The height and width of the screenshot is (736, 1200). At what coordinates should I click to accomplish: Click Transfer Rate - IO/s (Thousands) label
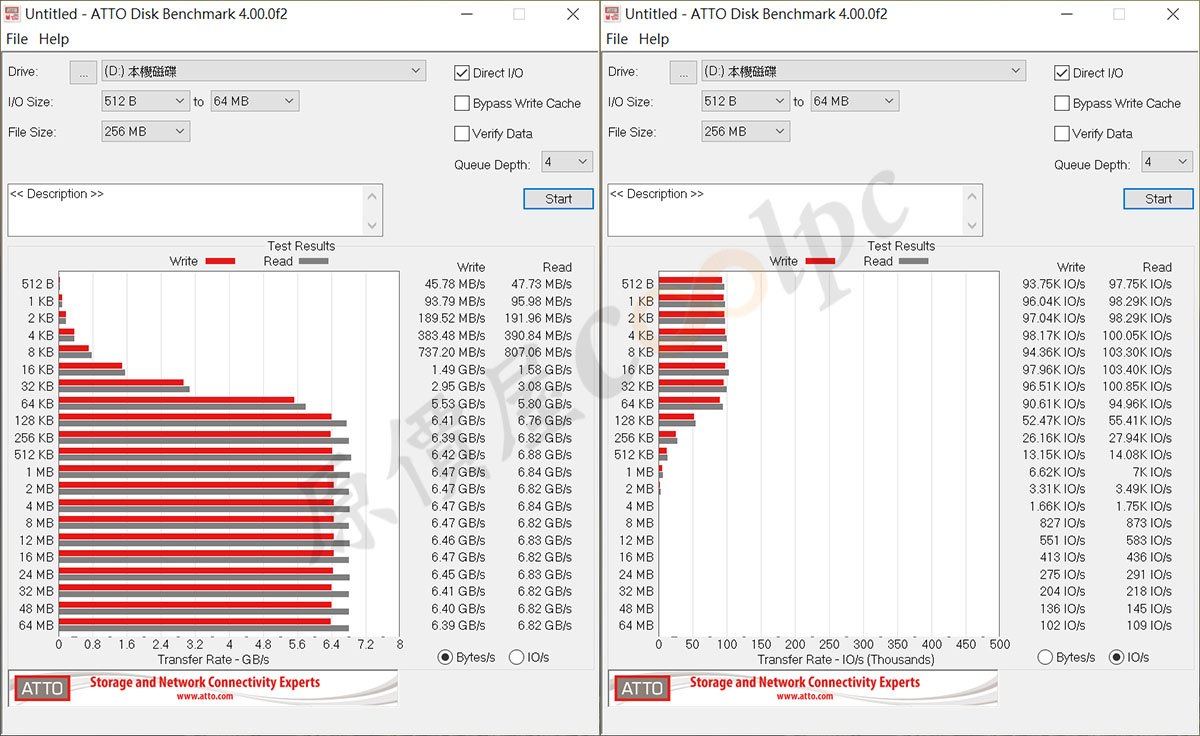(x=846, y=659)
